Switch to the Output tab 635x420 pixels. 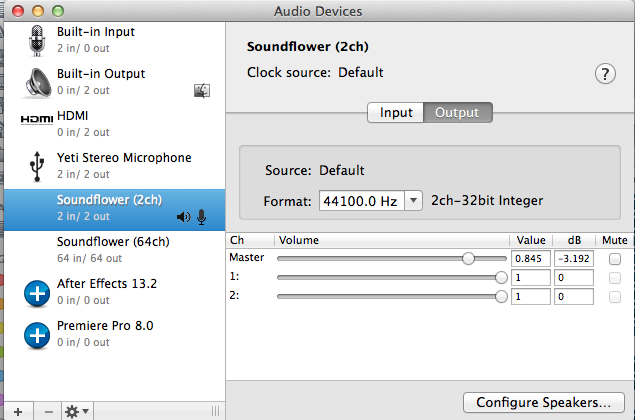tap(458, 112)
